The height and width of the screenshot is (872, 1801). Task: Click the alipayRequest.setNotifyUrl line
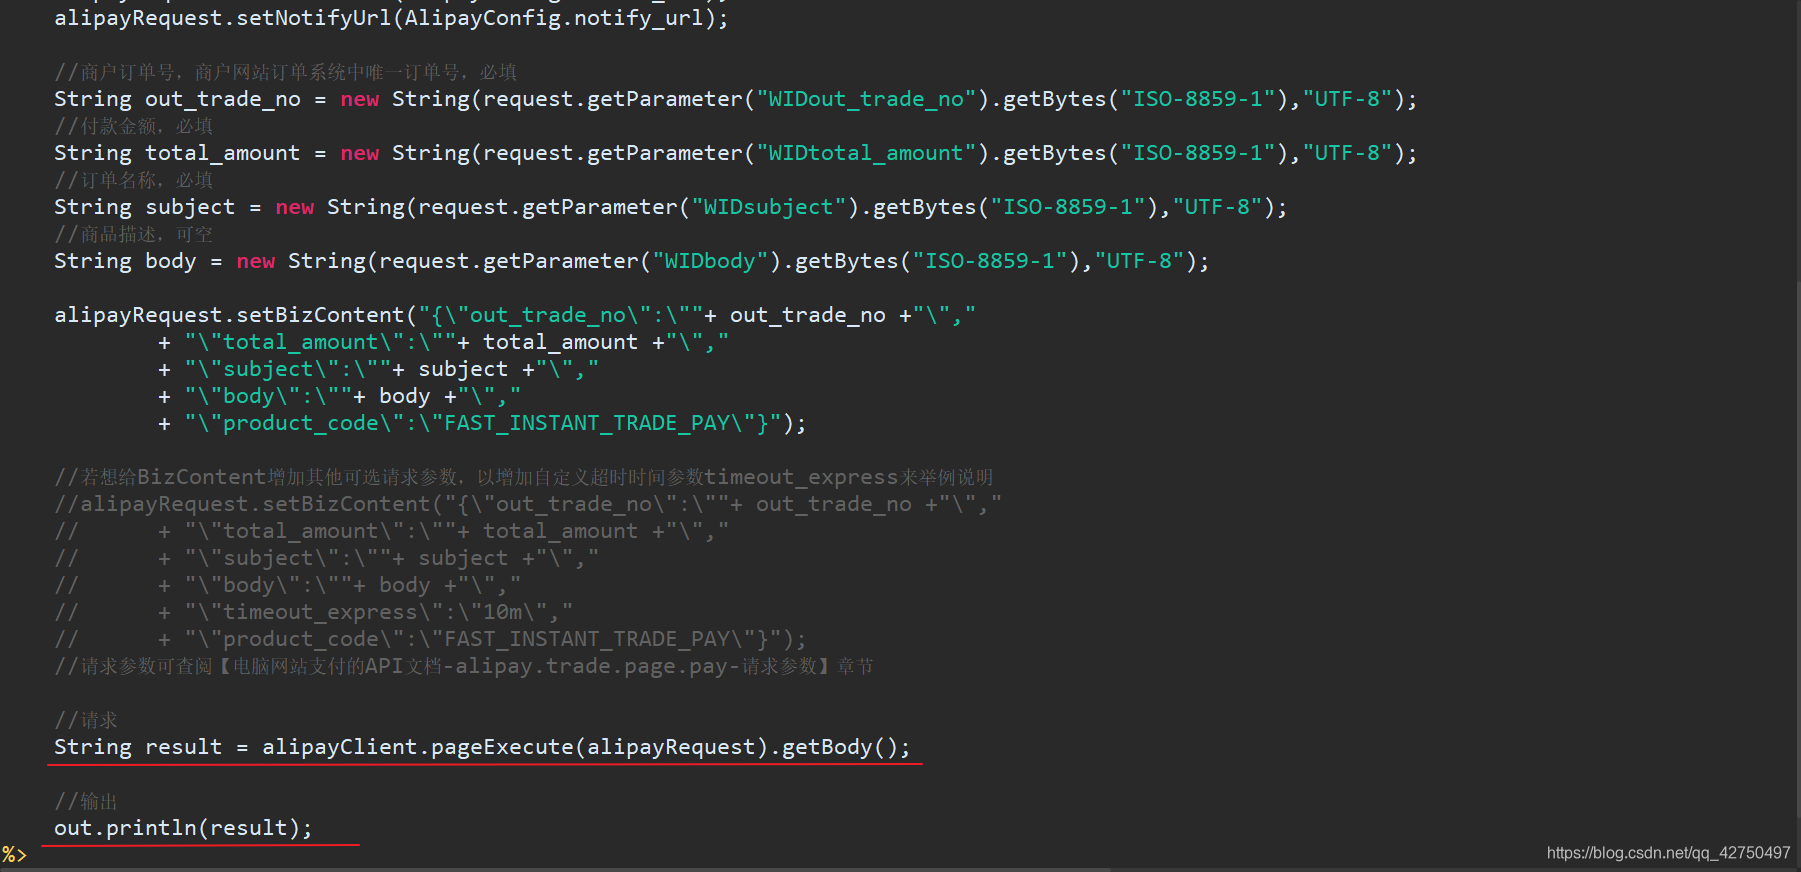391,18
